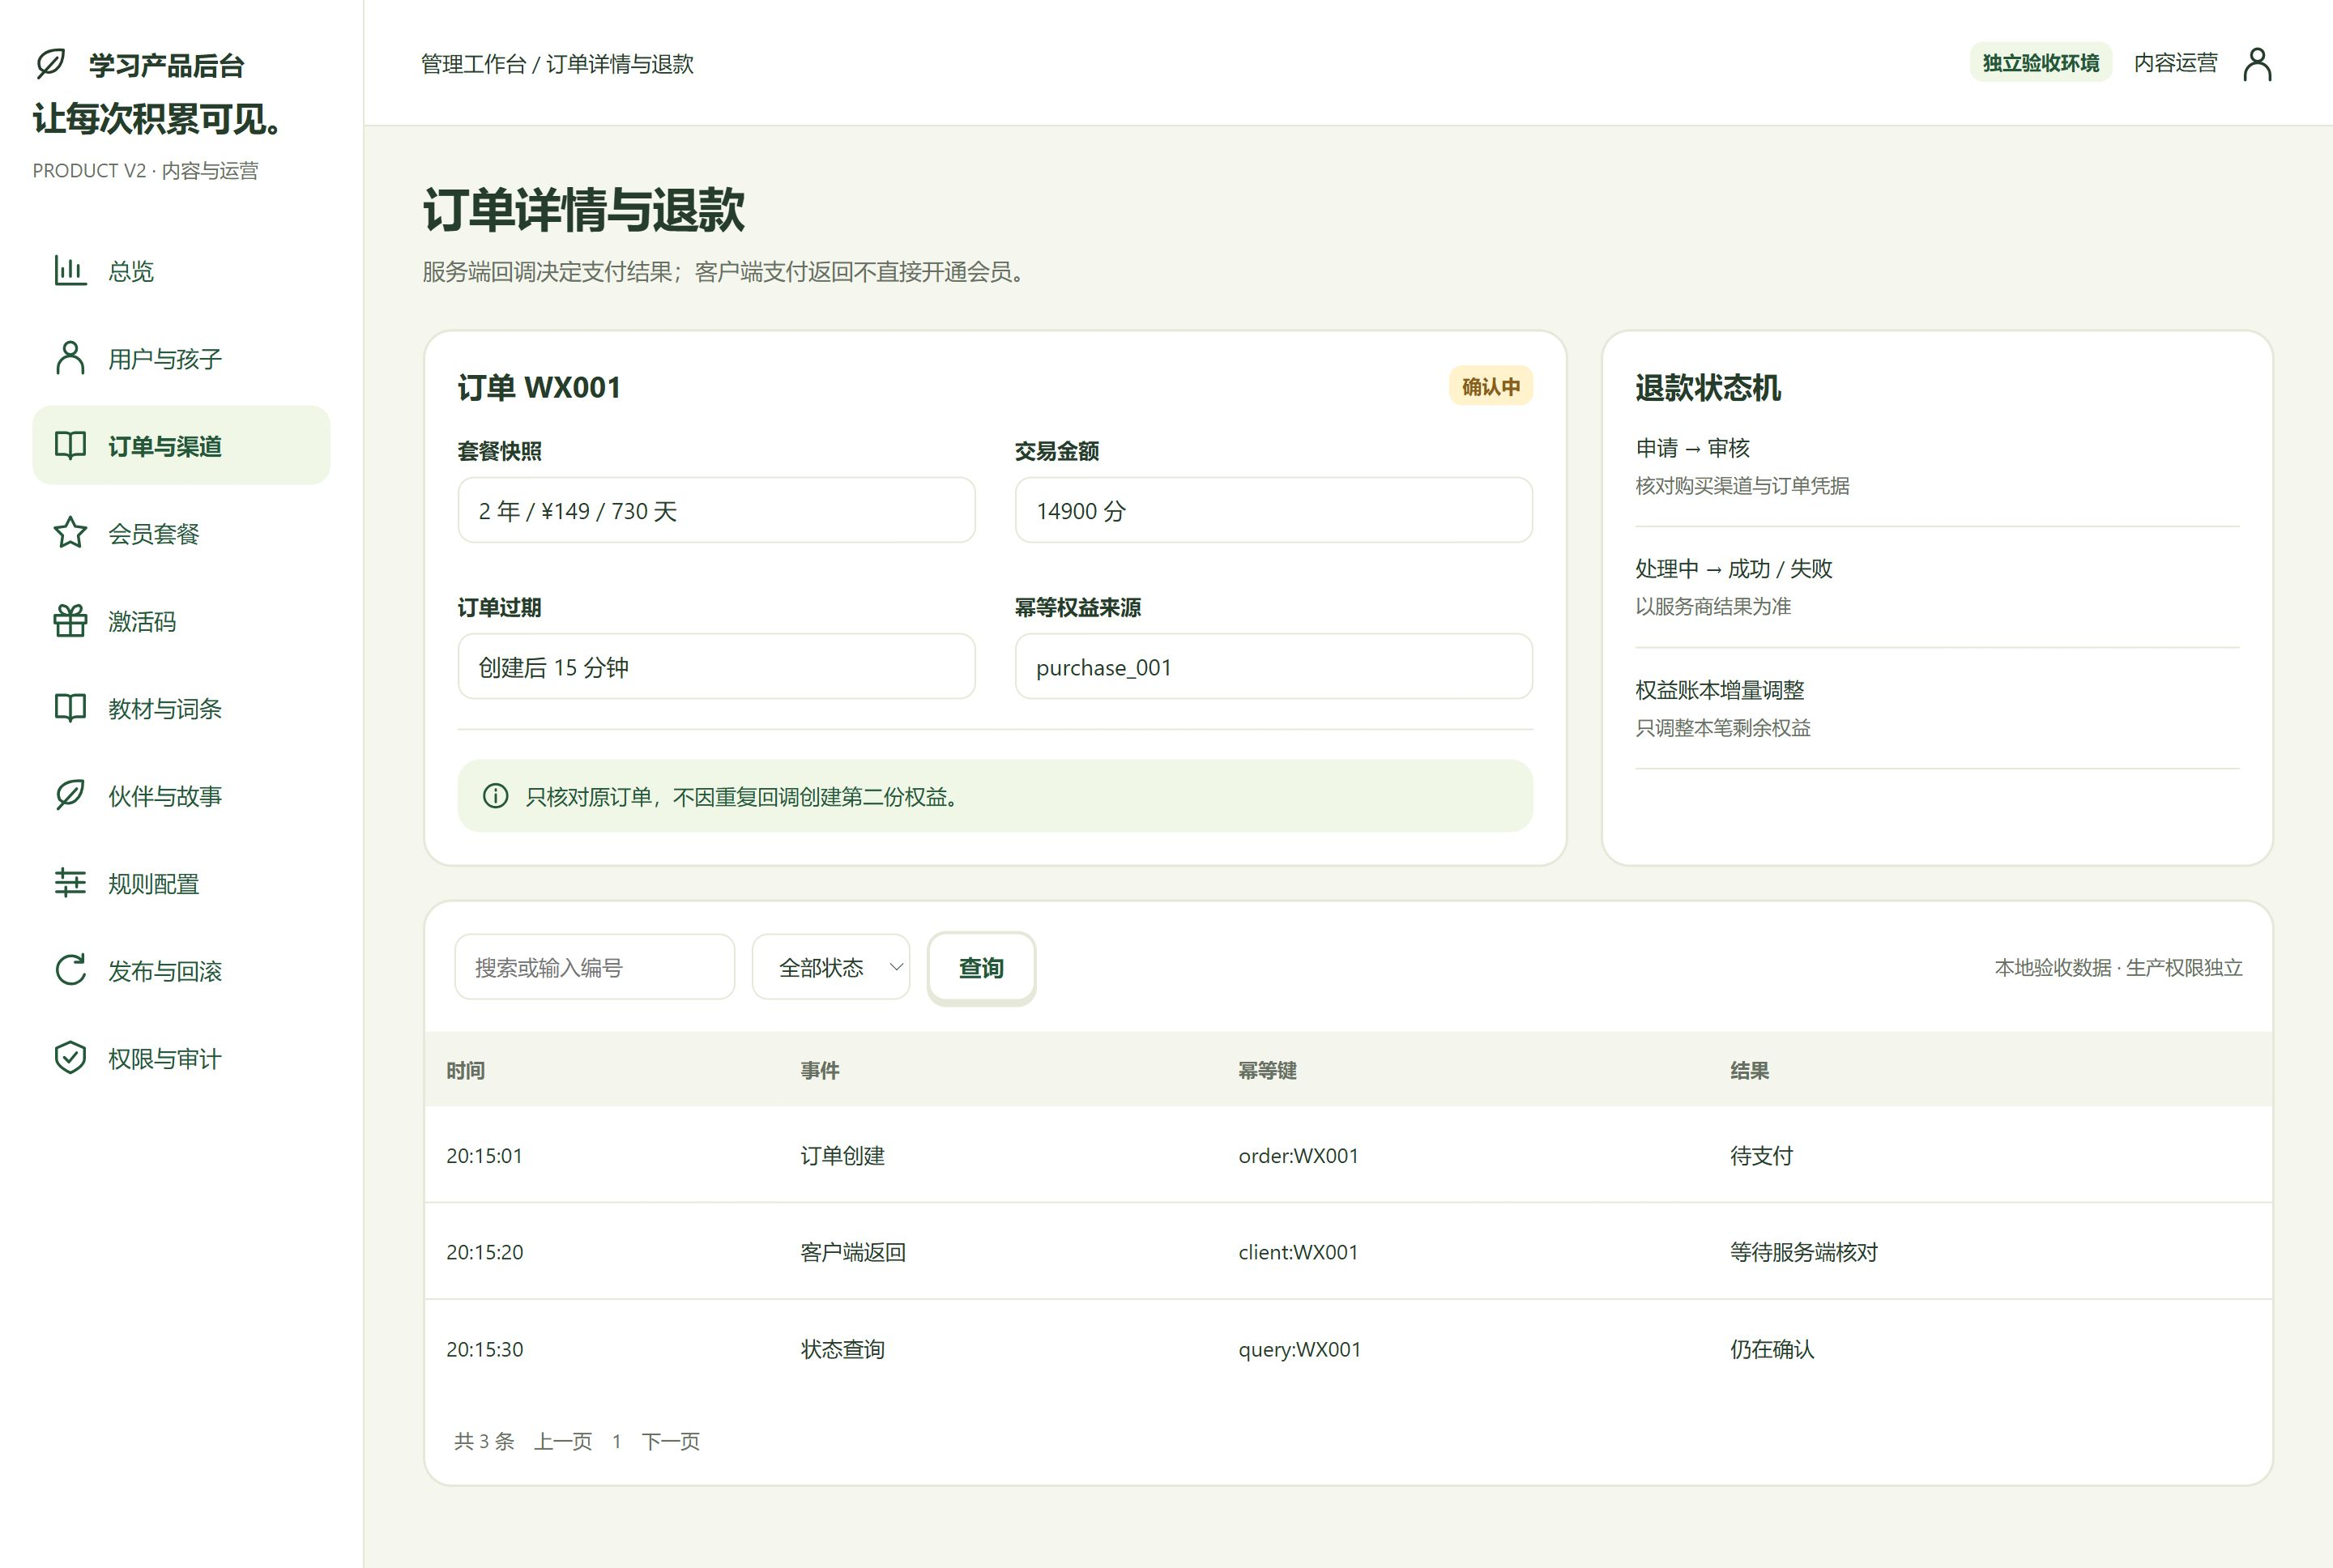Click the 独立验收环境 badge
The width and height of the screenshot is (2333, 1568).
(x=2040, y=63)
